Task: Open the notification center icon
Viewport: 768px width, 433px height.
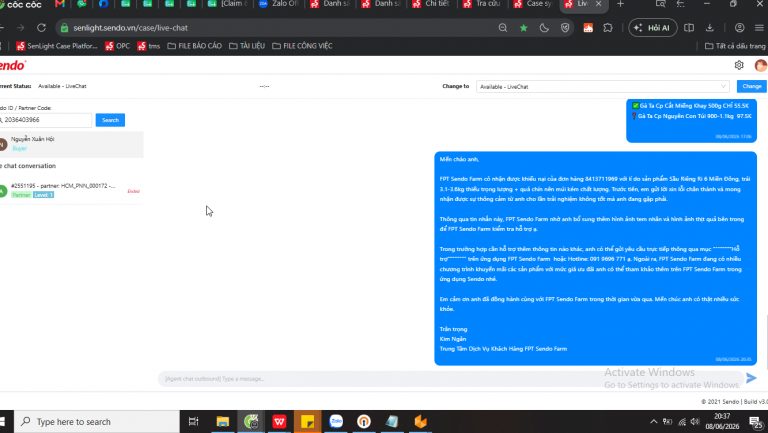Action: [757, 422]
